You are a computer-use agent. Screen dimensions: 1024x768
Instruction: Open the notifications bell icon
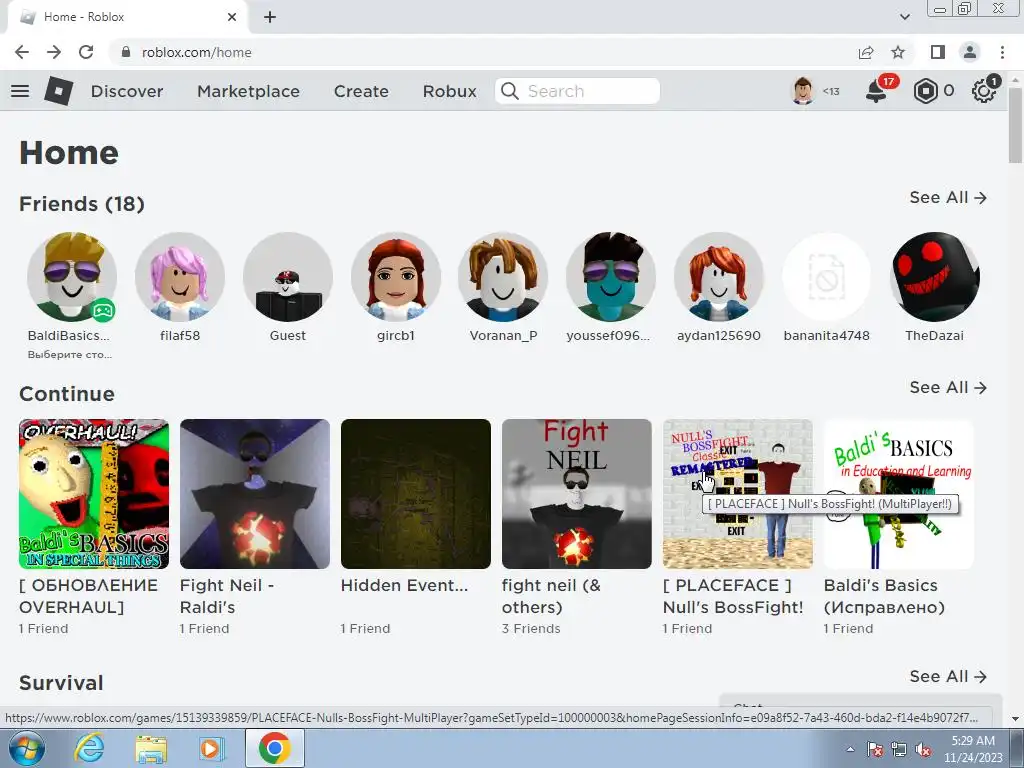(x=876, y=91)
